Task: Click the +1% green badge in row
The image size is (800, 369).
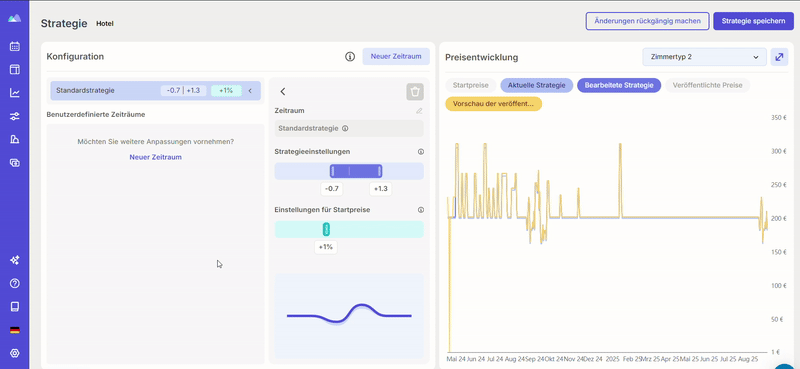Action: [226, 91]
